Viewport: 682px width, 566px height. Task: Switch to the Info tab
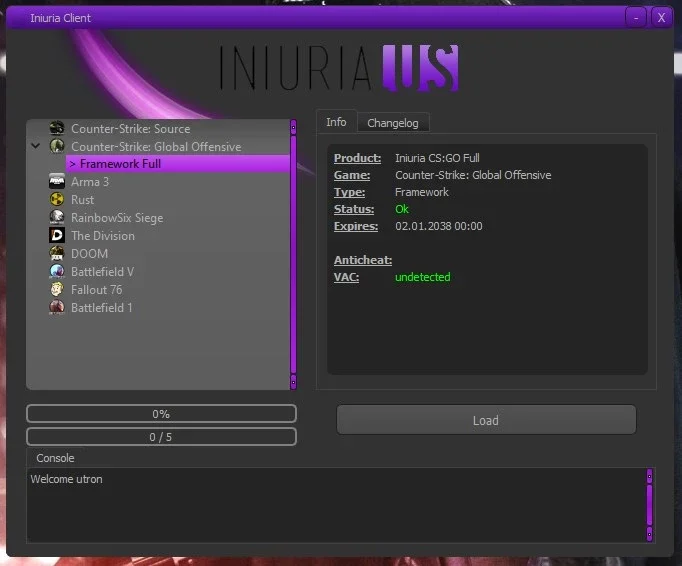tap(336, 122)
